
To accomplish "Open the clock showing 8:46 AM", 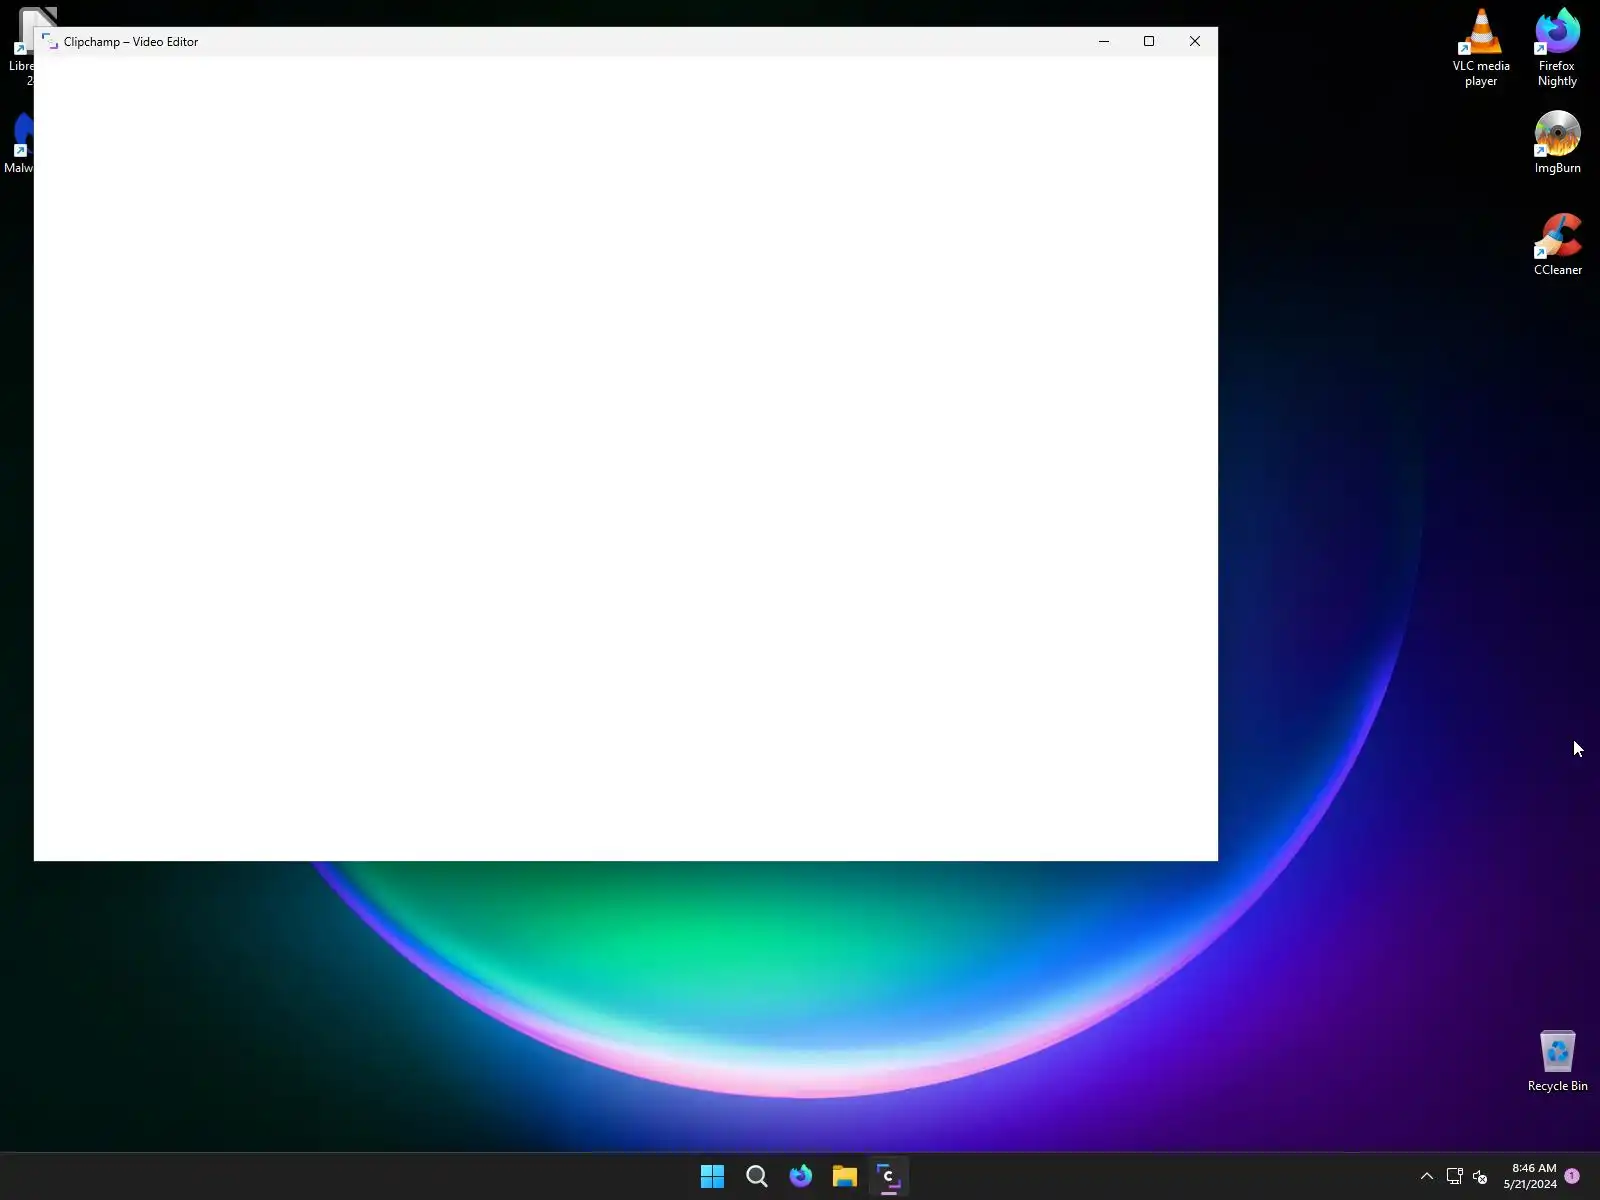I will (x=1530, y=1176).
